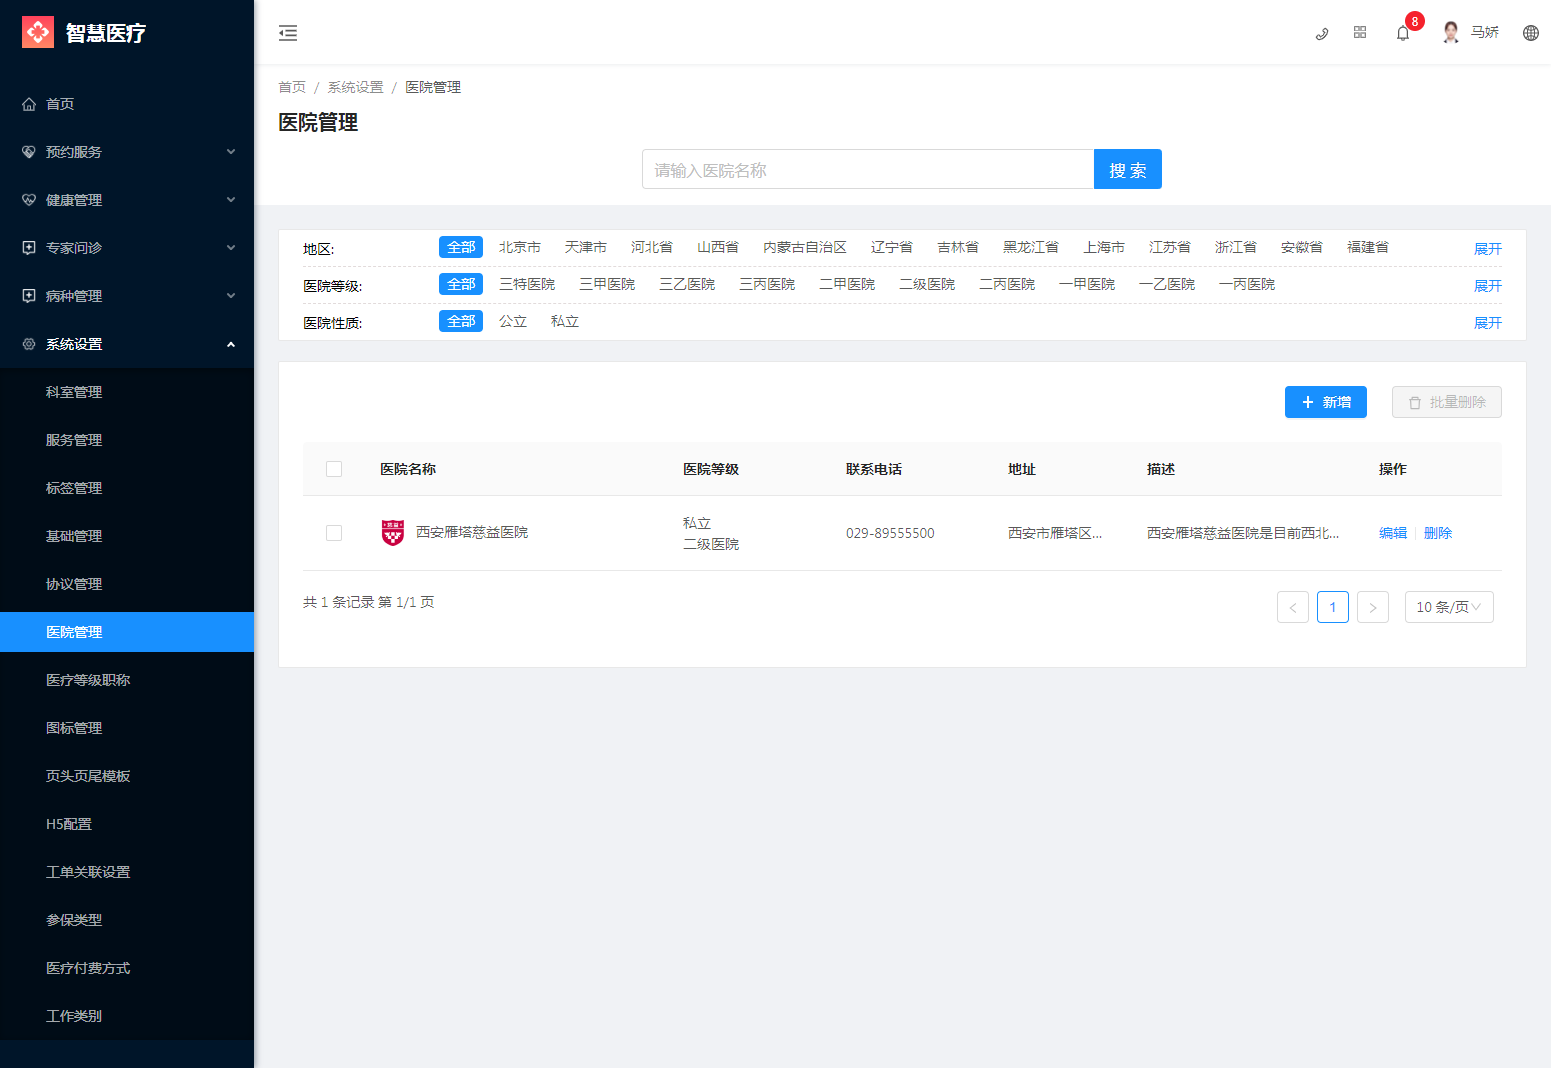This screenshot has width=1551, height=1068.
Task: Expand the 医院等级 filter row with 展开
Action: (1488, 286)
